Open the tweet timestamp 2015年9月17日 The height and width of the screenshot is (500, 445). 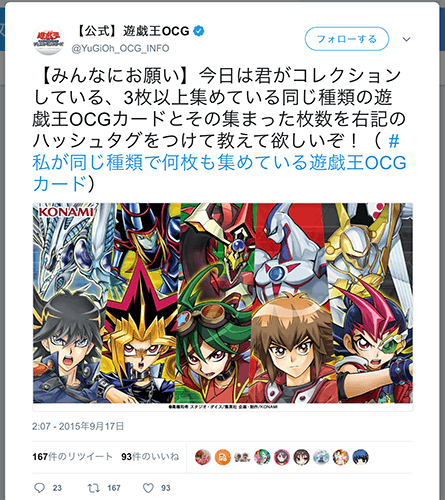(x=78, y=426)
